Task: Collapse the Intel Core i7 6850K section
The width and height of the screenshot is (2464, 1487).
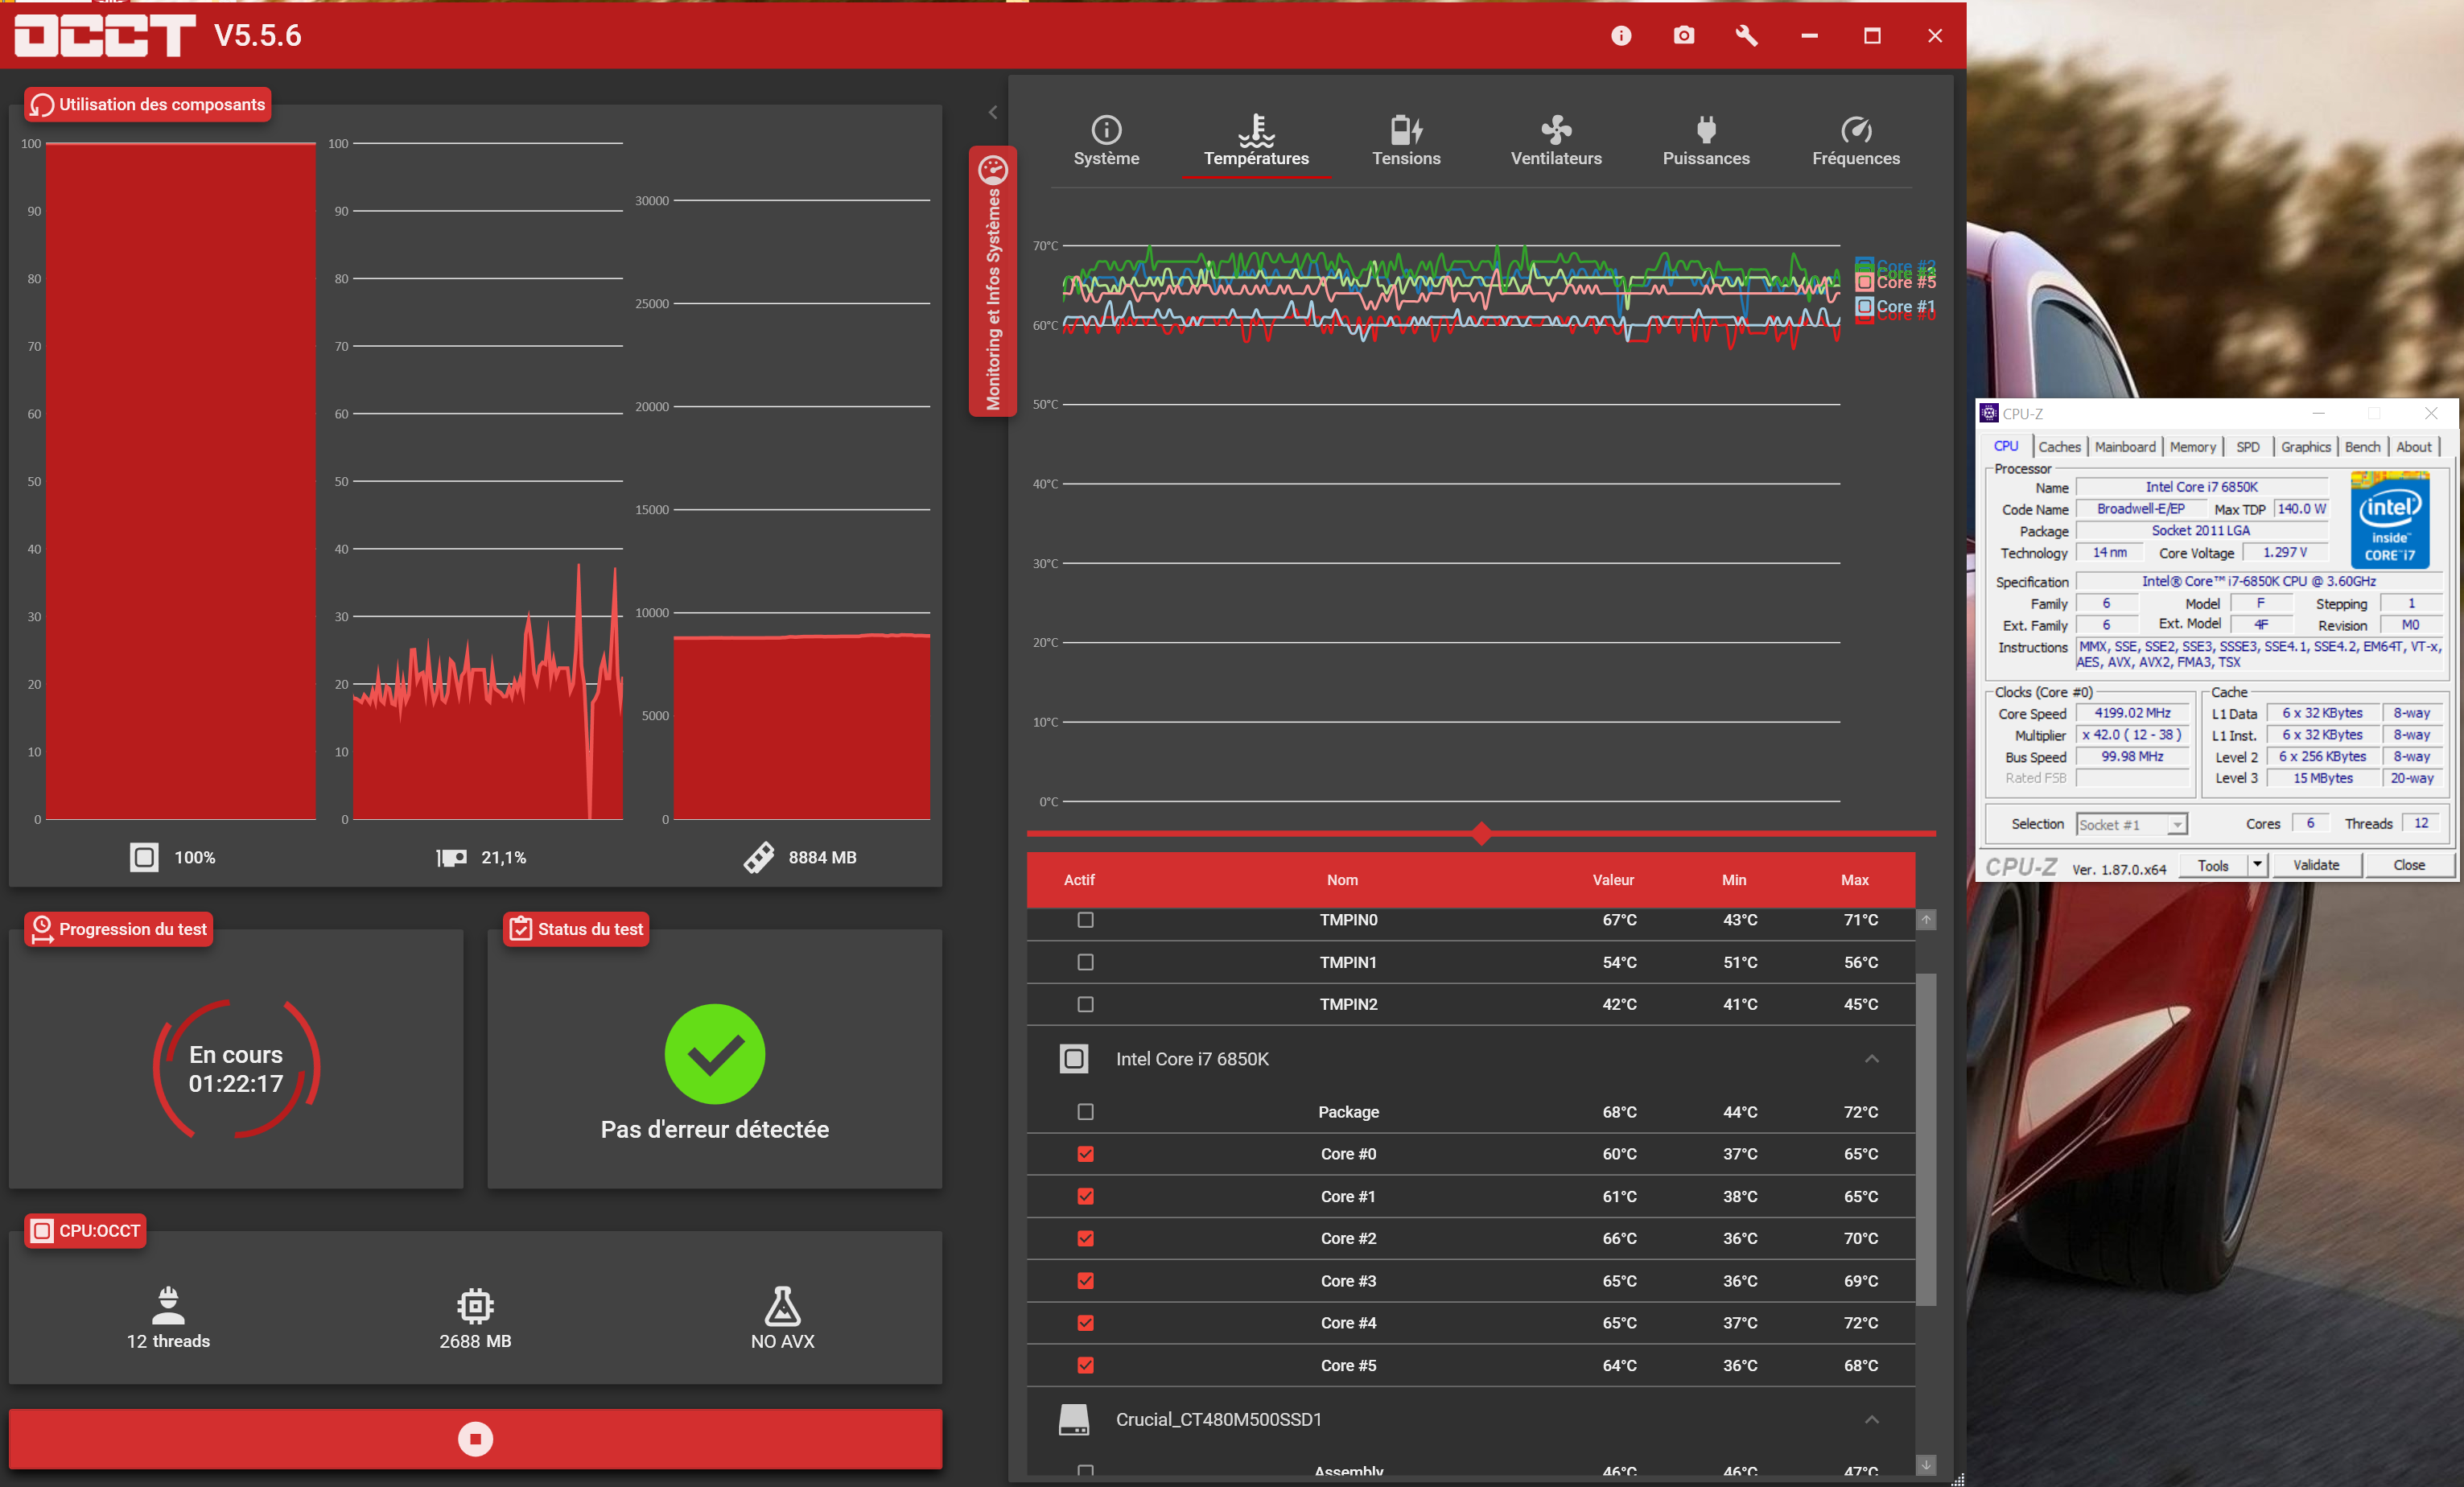Action: 1871,1059
